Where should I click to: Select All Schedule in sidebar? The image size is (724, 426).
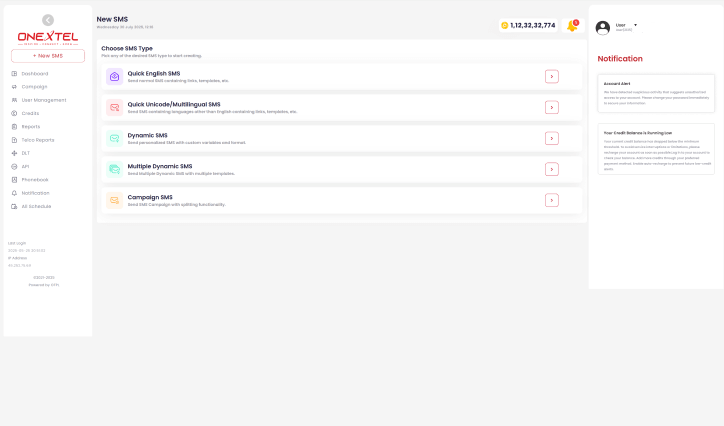[x=36, y=206]
